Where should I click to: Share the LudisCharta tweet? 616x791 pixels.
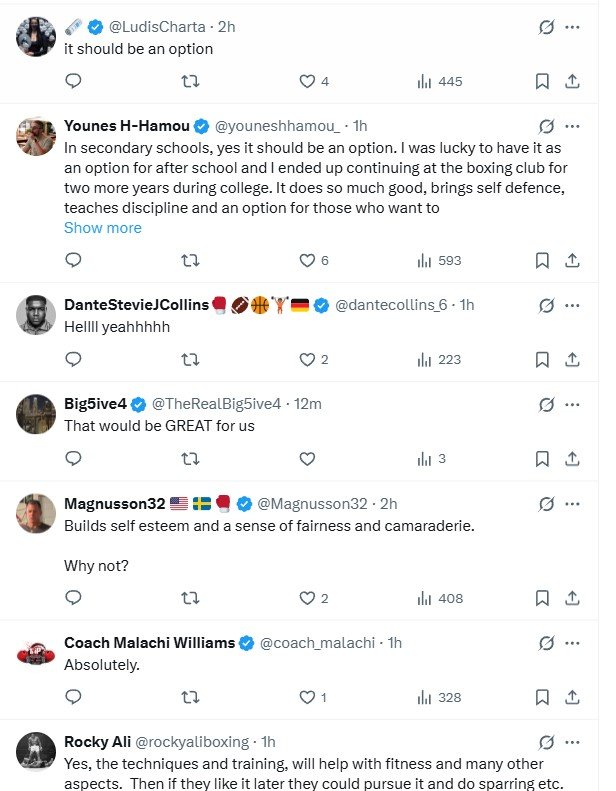point(572,81)
